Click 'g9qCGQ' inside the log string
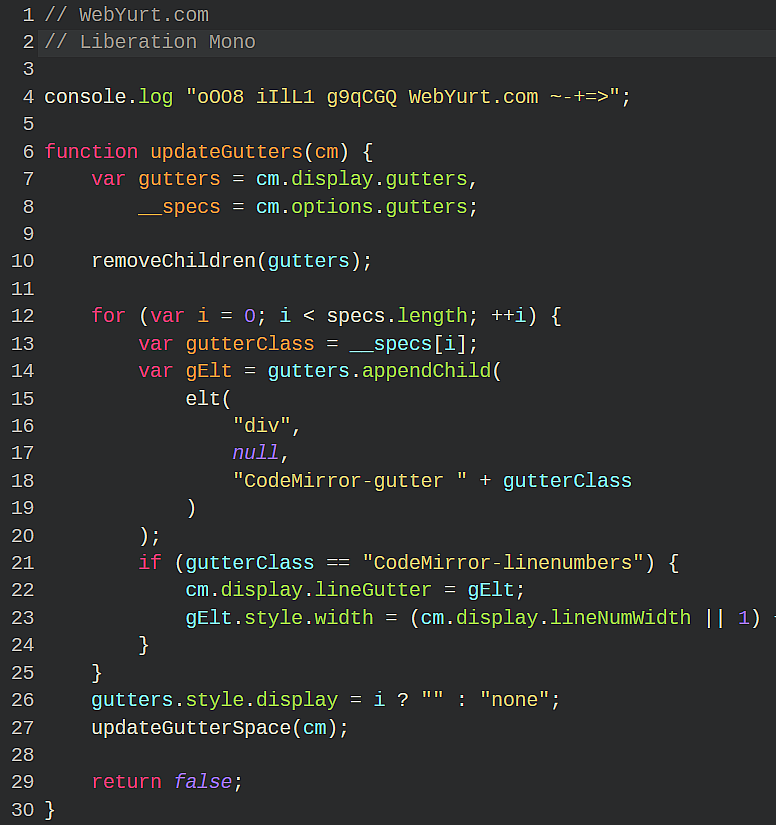 click(x=361, y=97)
